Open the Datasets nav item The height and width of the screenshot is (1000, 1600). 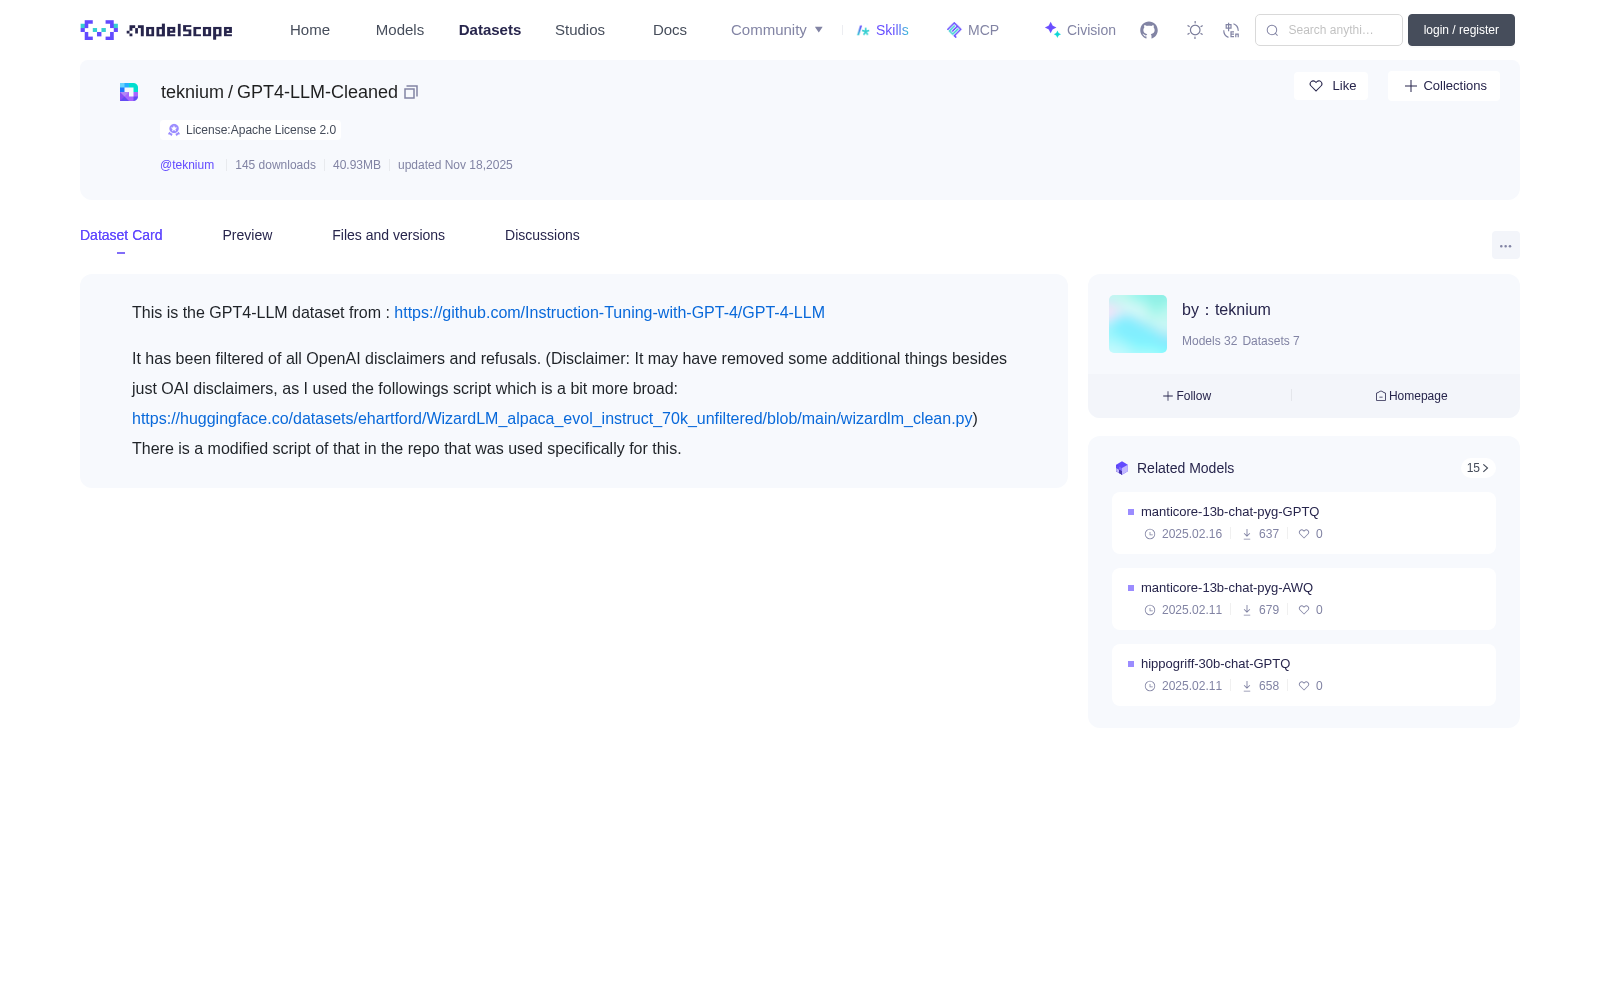tap(490, 30)
